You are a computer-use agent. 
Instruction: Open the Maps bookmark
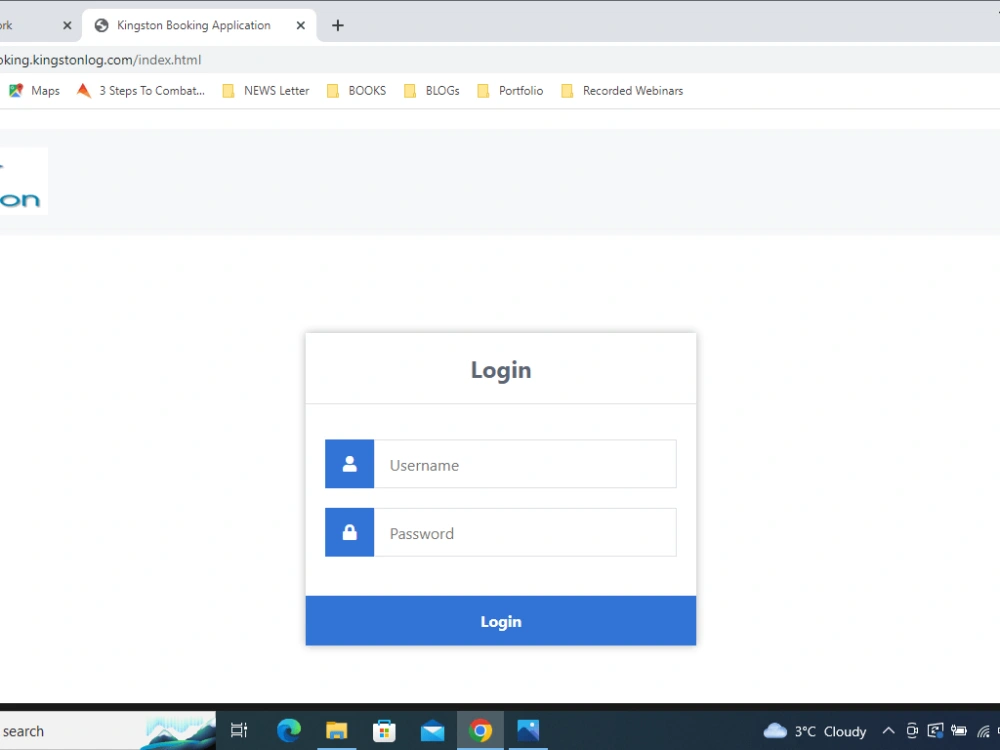click(34, 91)
